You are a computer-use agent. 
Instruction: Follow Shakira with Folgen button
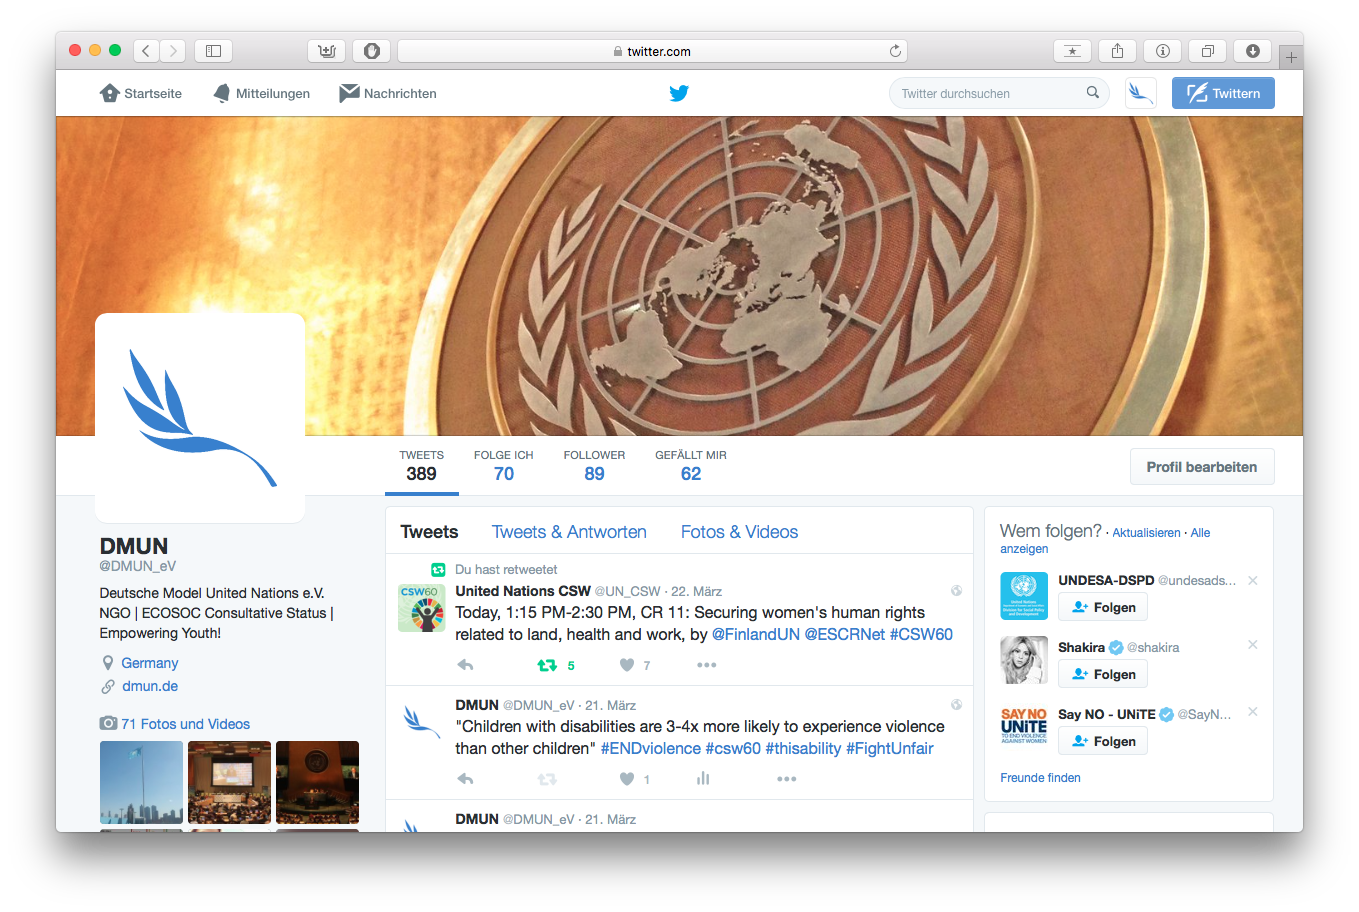(x=1103, y=674)
